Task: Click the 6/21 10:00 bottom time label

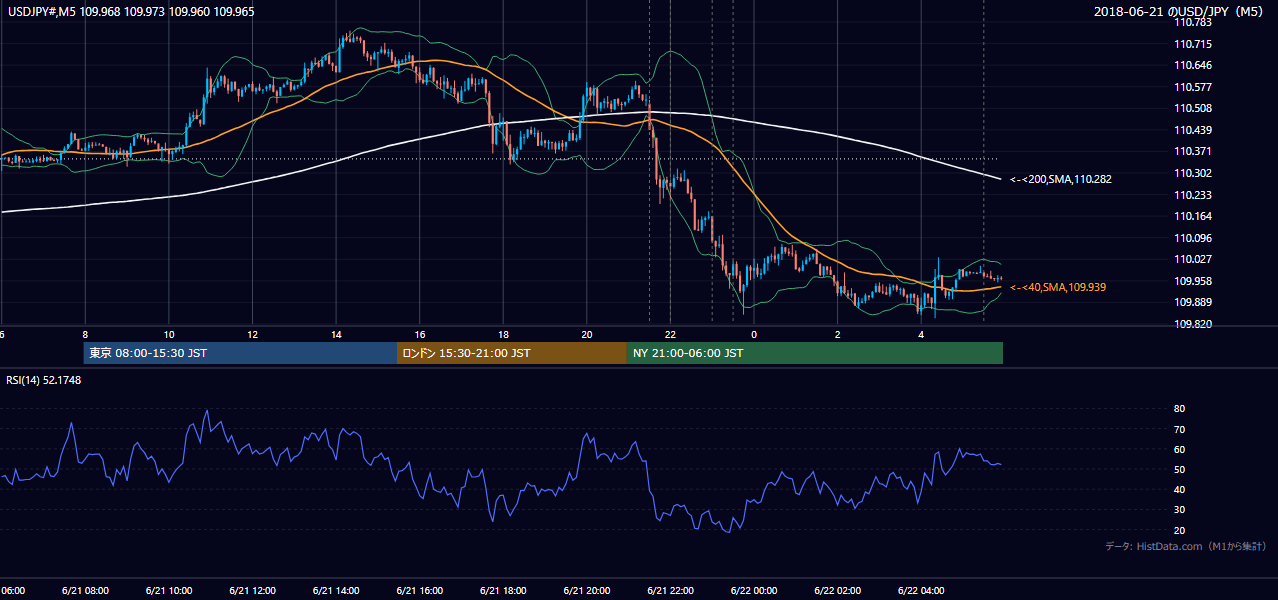Action: 169,590
